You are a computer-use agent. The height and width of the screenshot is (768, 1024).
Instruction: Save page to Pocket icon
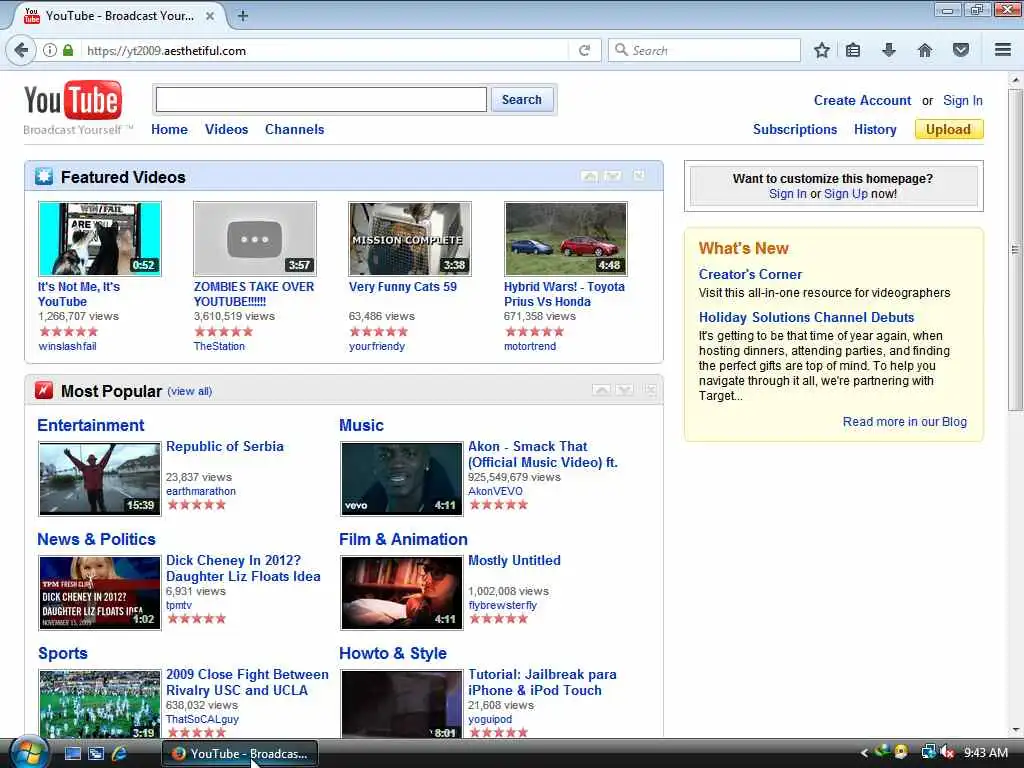coord(961,50)
